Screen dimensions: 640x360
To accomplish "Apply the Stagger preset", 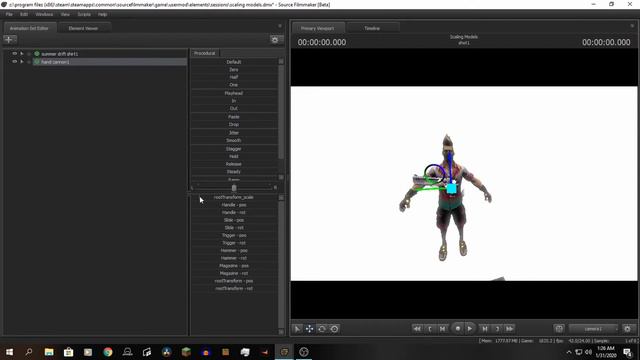I will (x=234, y=149).
